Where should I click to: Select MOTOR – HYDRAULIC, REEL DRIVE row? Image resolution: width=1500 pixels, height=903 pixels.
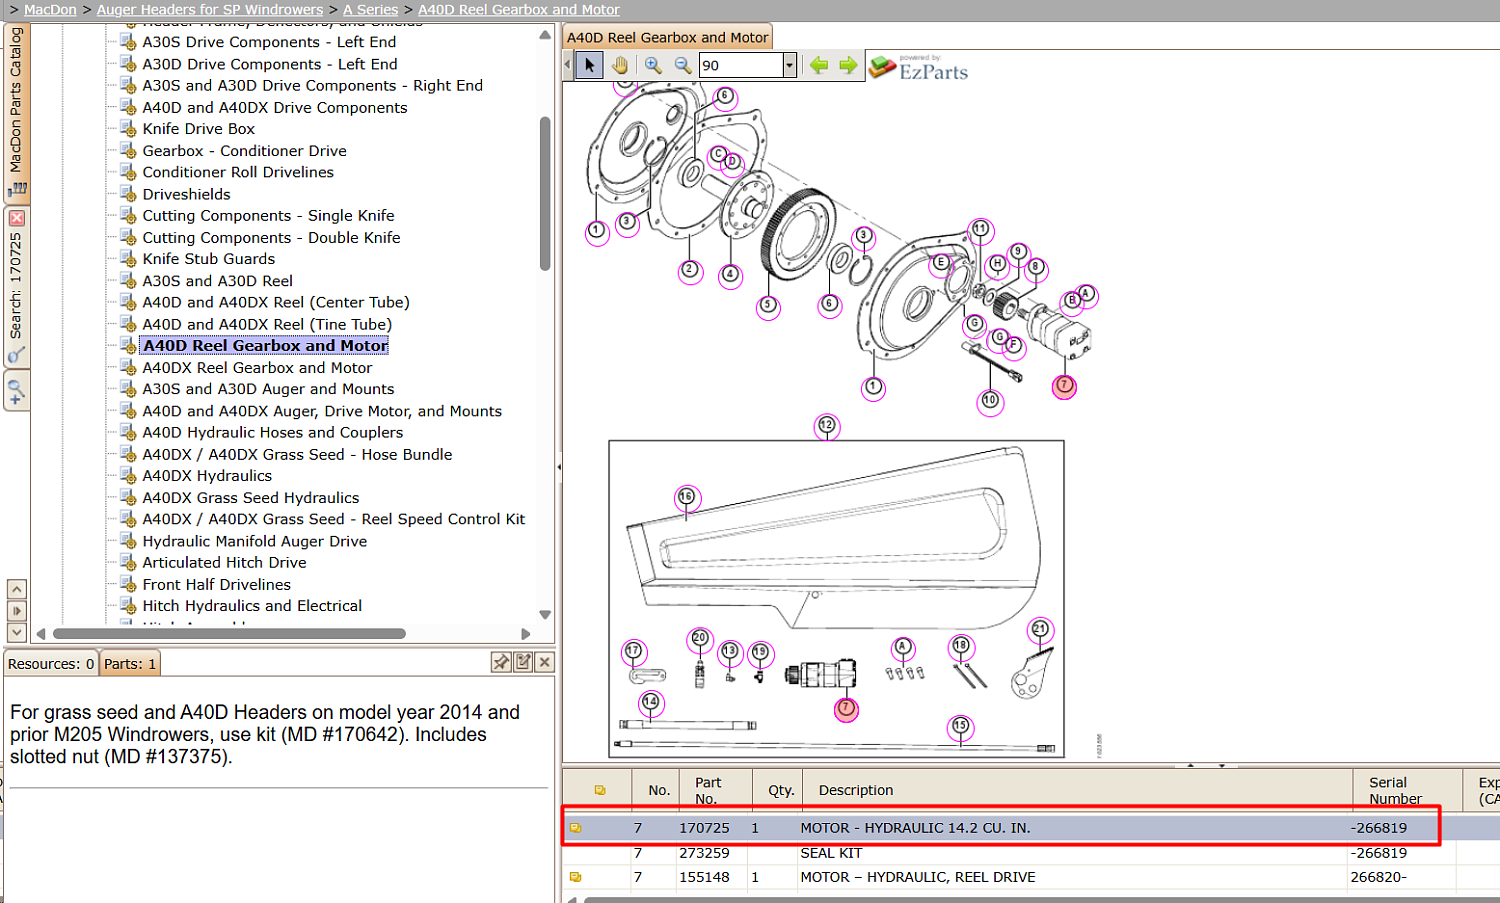(x=1031, y=877)
